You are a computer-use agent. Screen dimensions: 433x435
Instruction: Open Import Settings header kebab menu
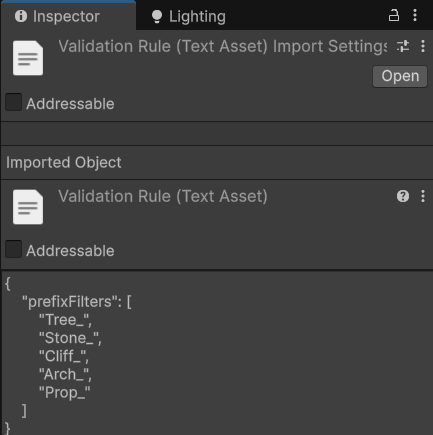point(423,46)
